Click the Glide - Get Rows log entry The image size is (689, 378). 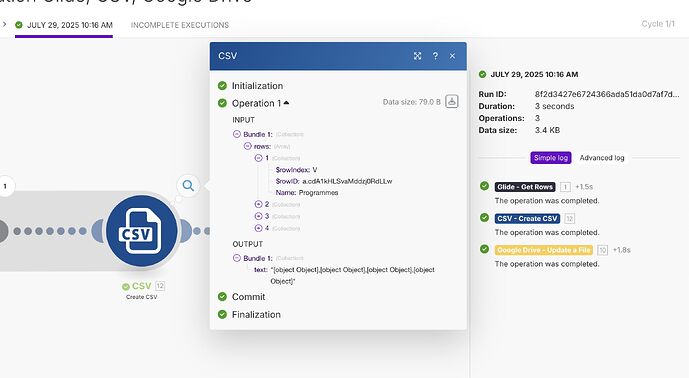(525, 187)
